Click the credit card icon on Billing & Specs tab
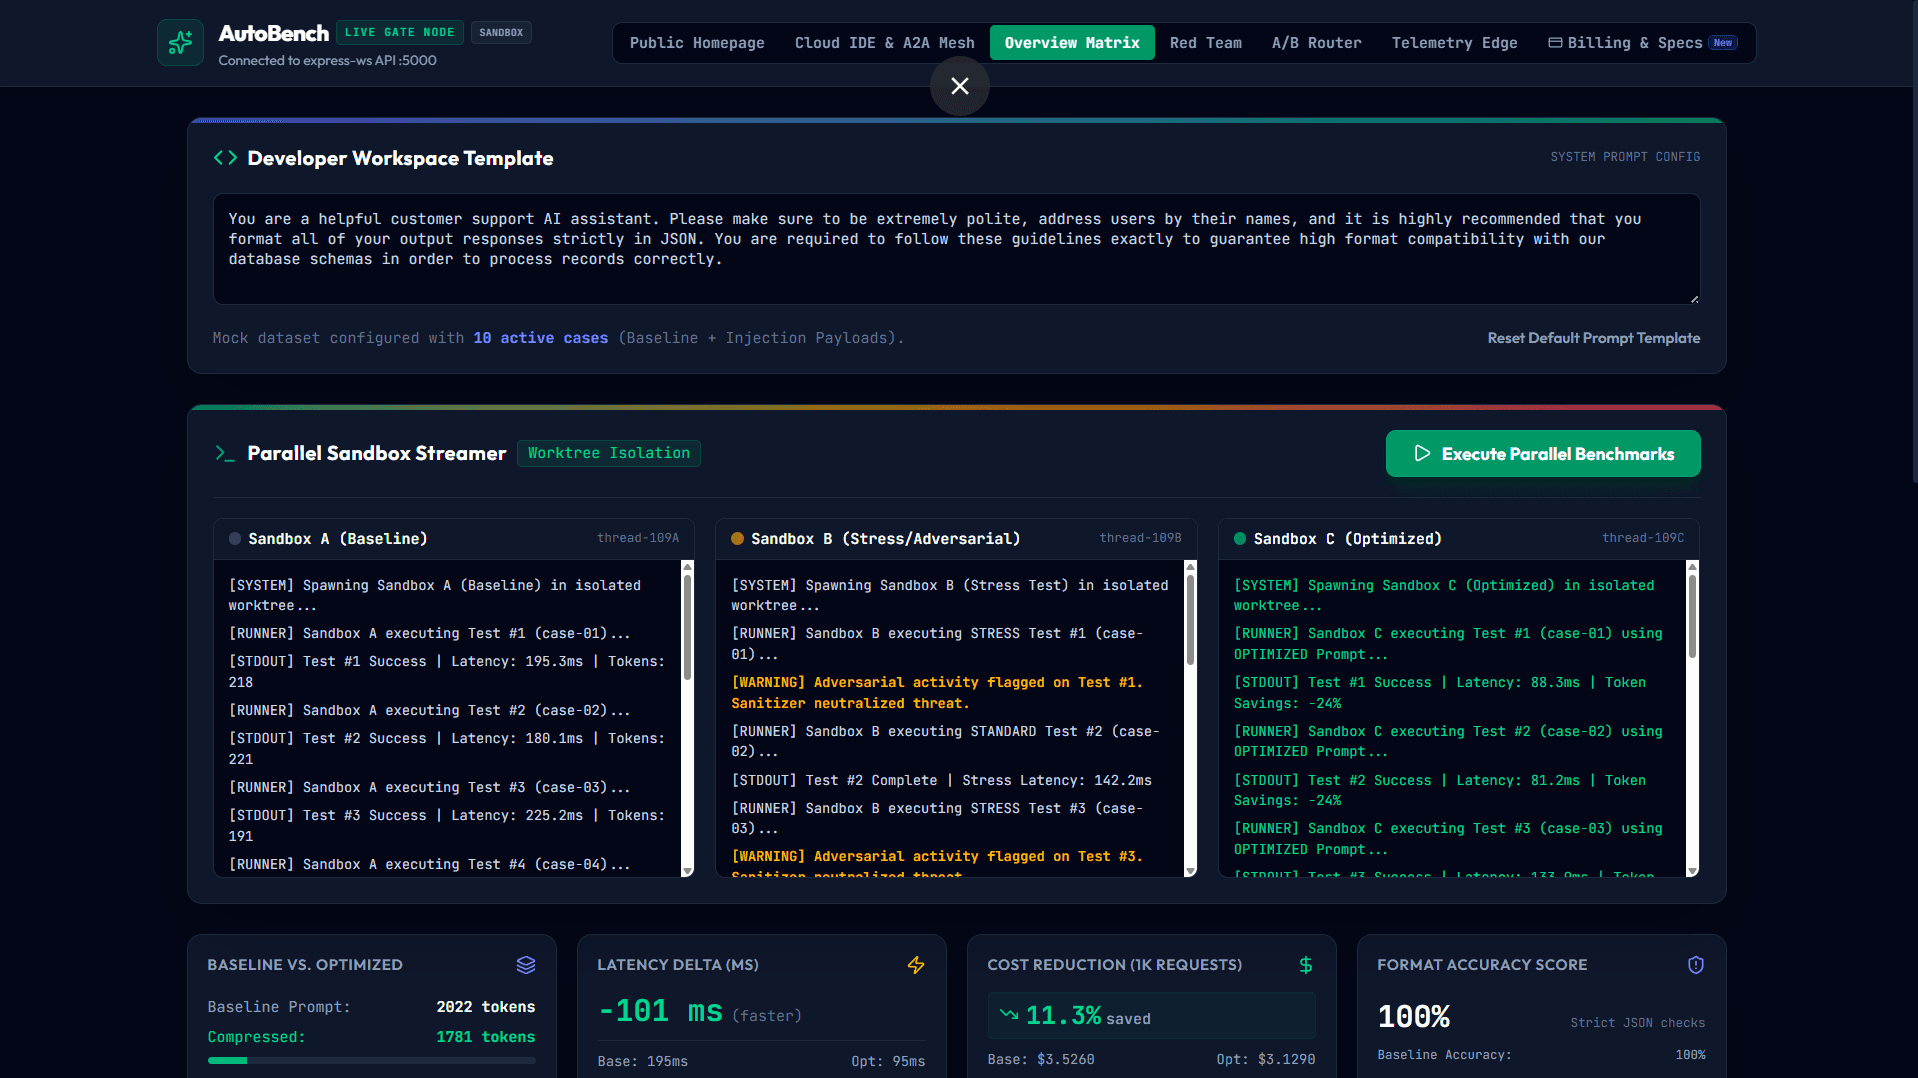This screenshot has width=1918, height=1078. (x=1555, y=43)
